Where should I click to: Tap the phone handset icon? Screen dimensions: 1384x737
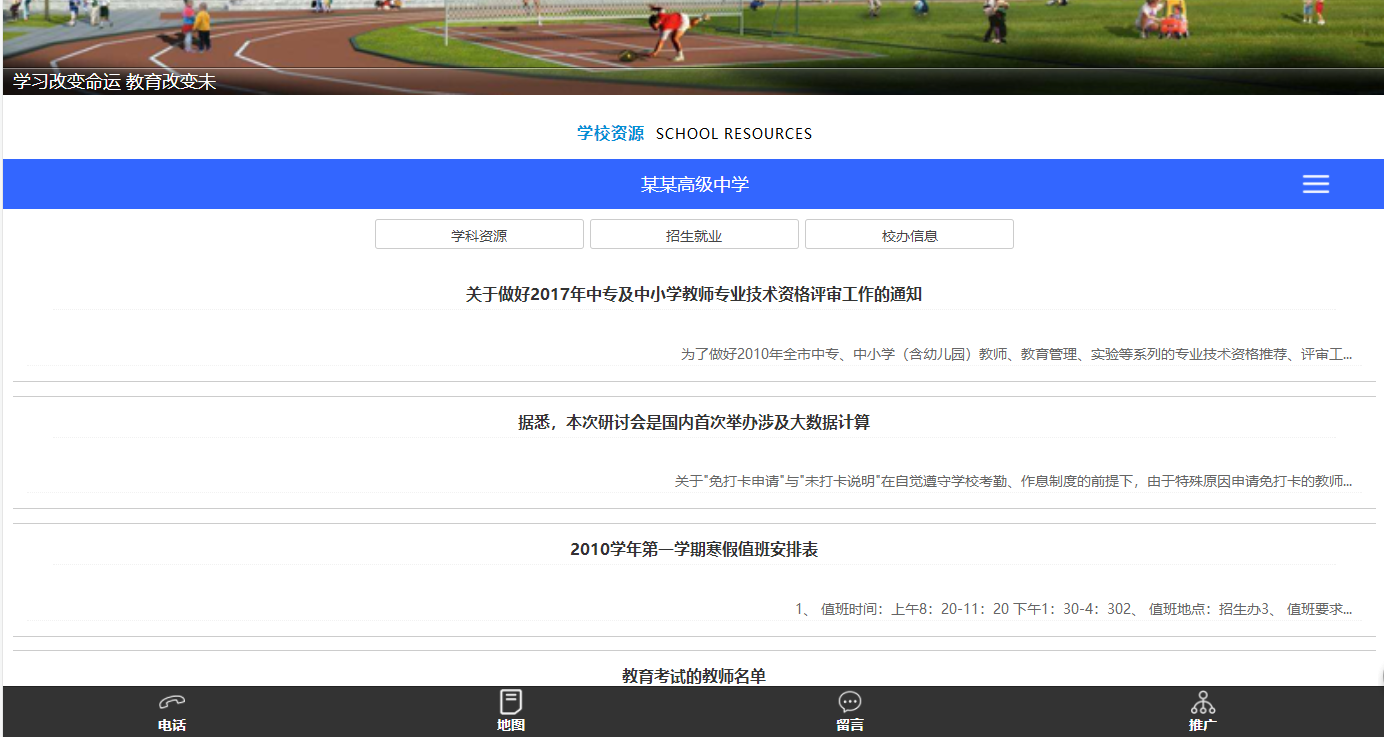[172, 702]
